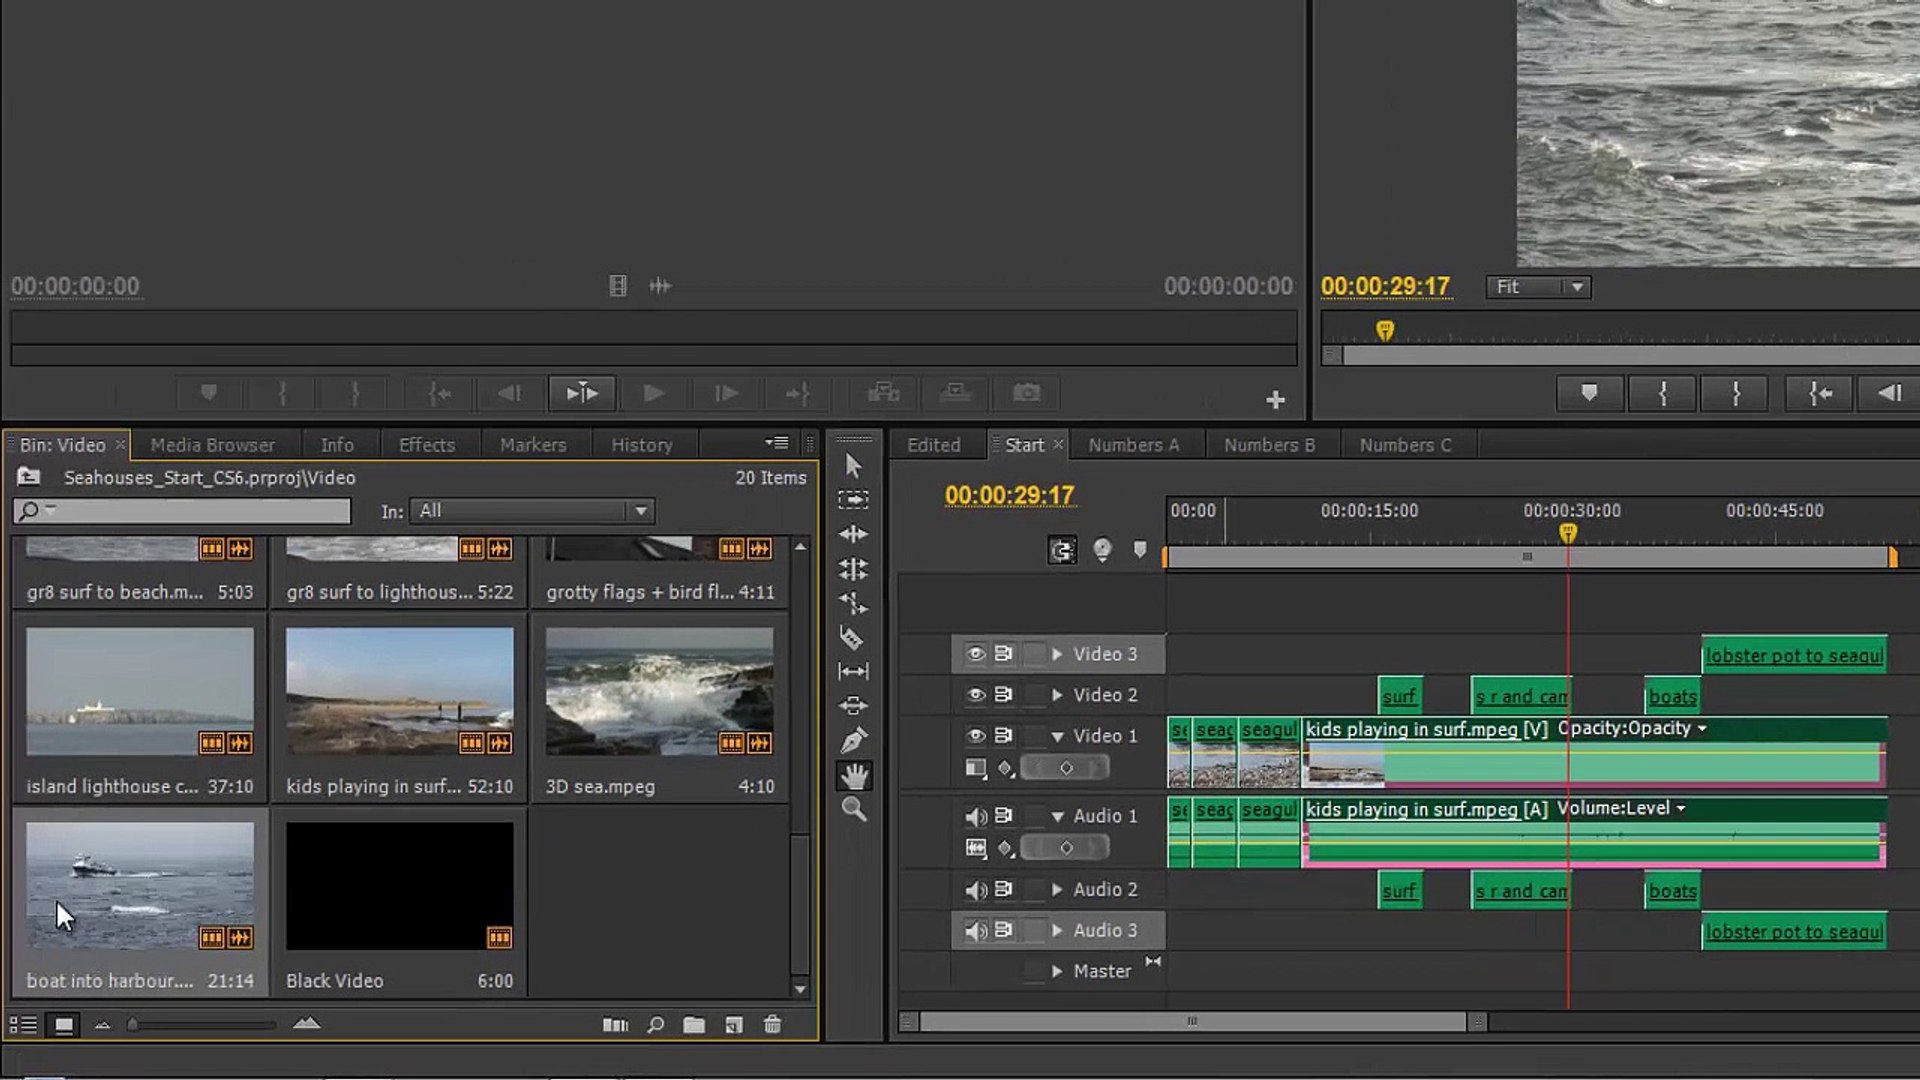
Task: Click the timeline horizontal zoom scrollbar
Action: 1192,1021
